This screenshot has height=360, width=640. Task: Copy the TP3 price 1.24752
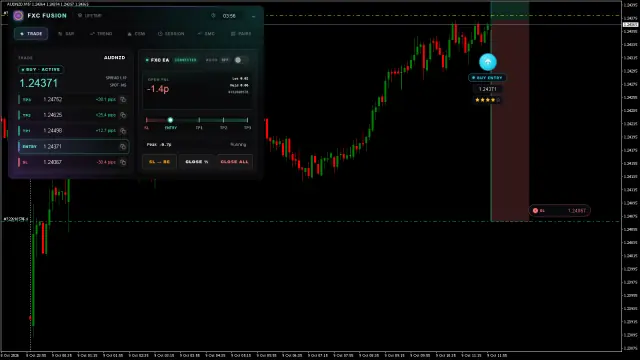[123, 100]
